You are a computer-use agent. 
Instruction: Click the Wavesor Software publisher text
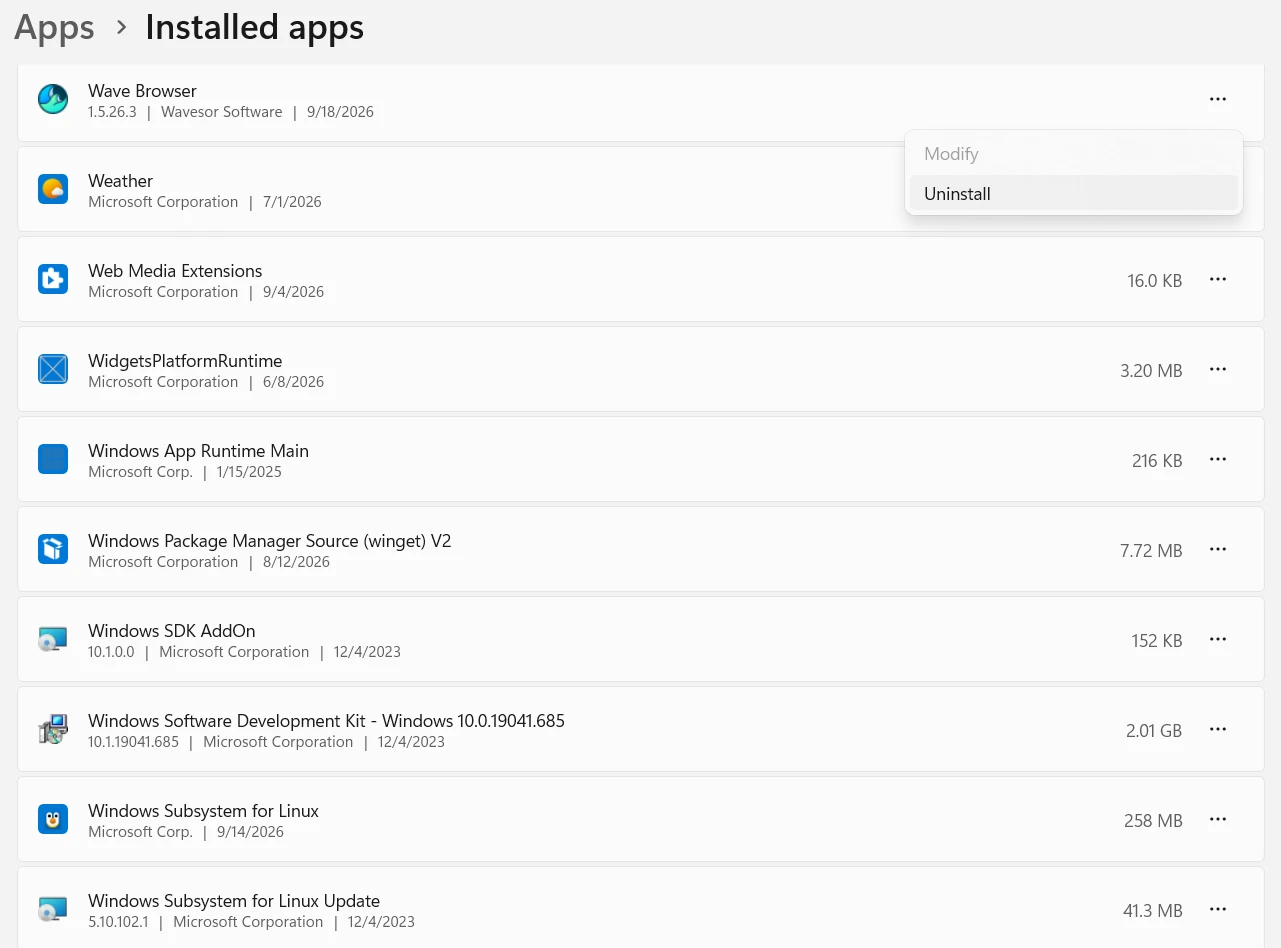221,112
